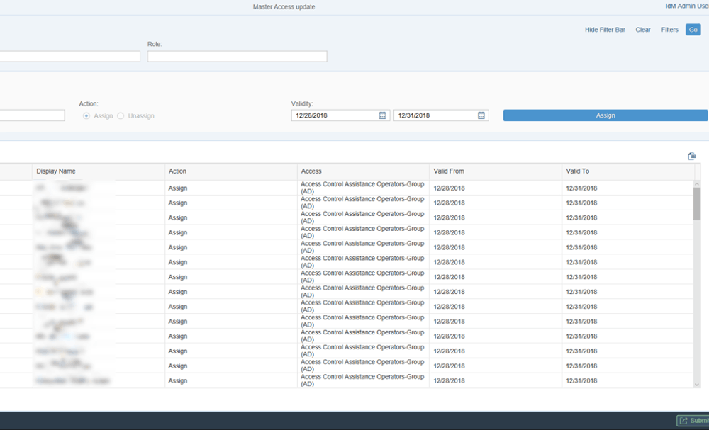Select the Assign radio button
This screenshot has width=709, height=430.
86,116
